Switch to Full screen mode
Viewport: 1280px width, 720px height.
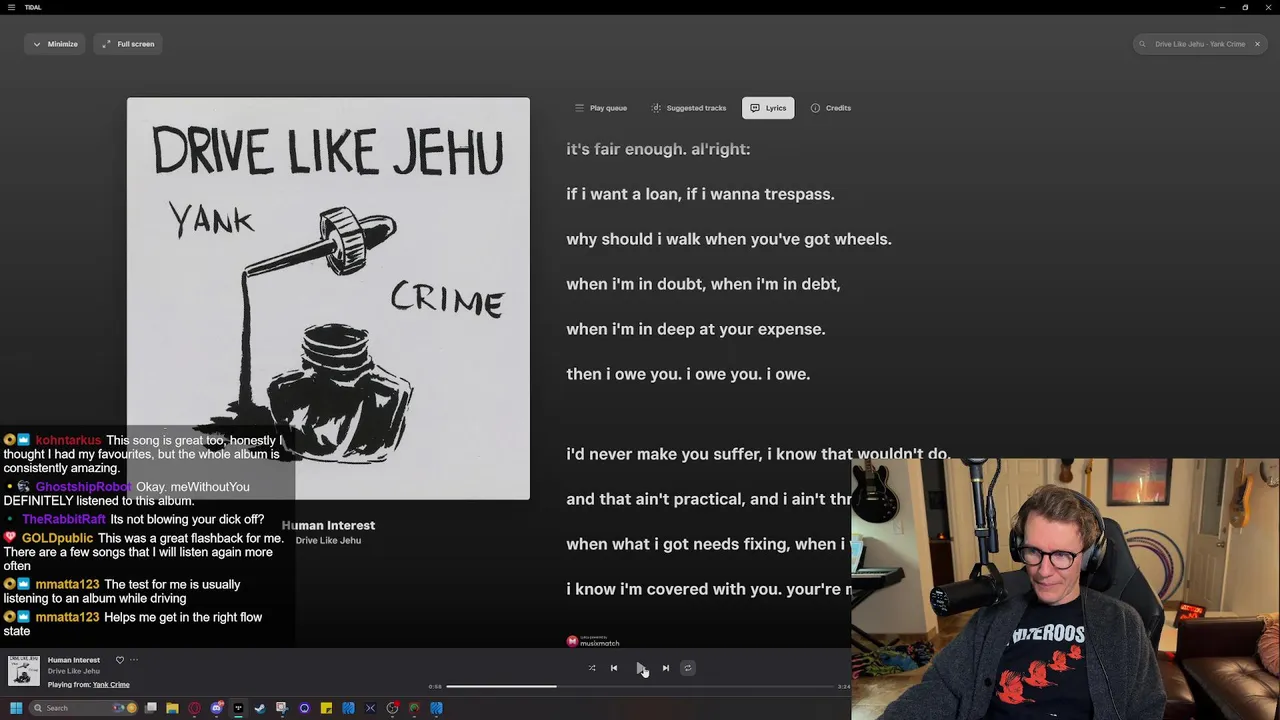(128, 44)
